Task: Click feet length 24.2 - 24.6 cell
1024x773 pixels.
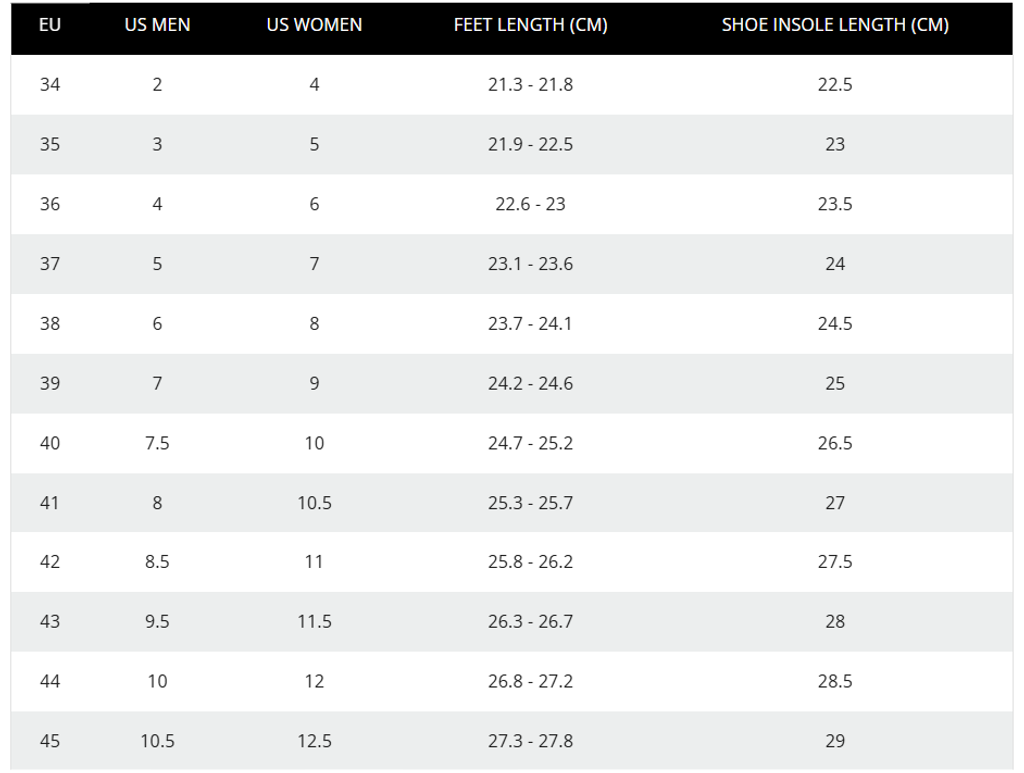Action: pos(530,383)
